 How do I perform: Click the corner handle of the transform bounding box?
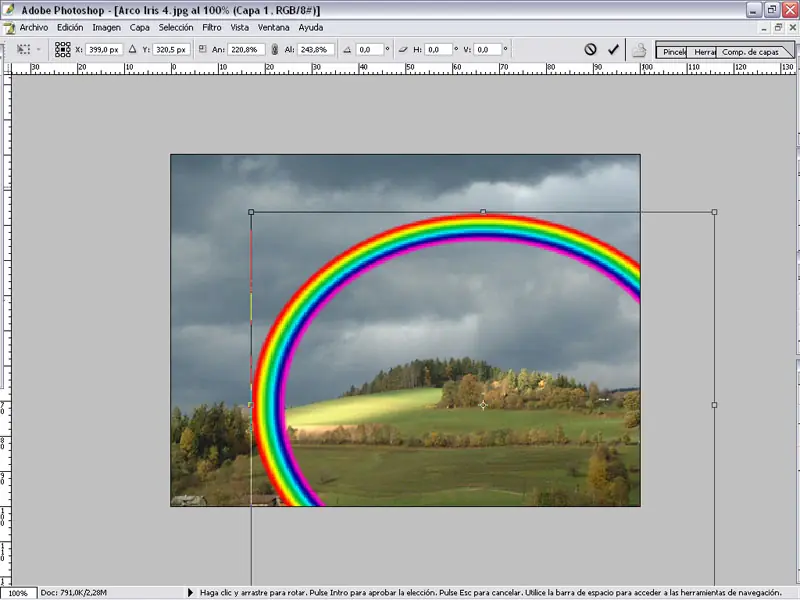click(714, 211)
